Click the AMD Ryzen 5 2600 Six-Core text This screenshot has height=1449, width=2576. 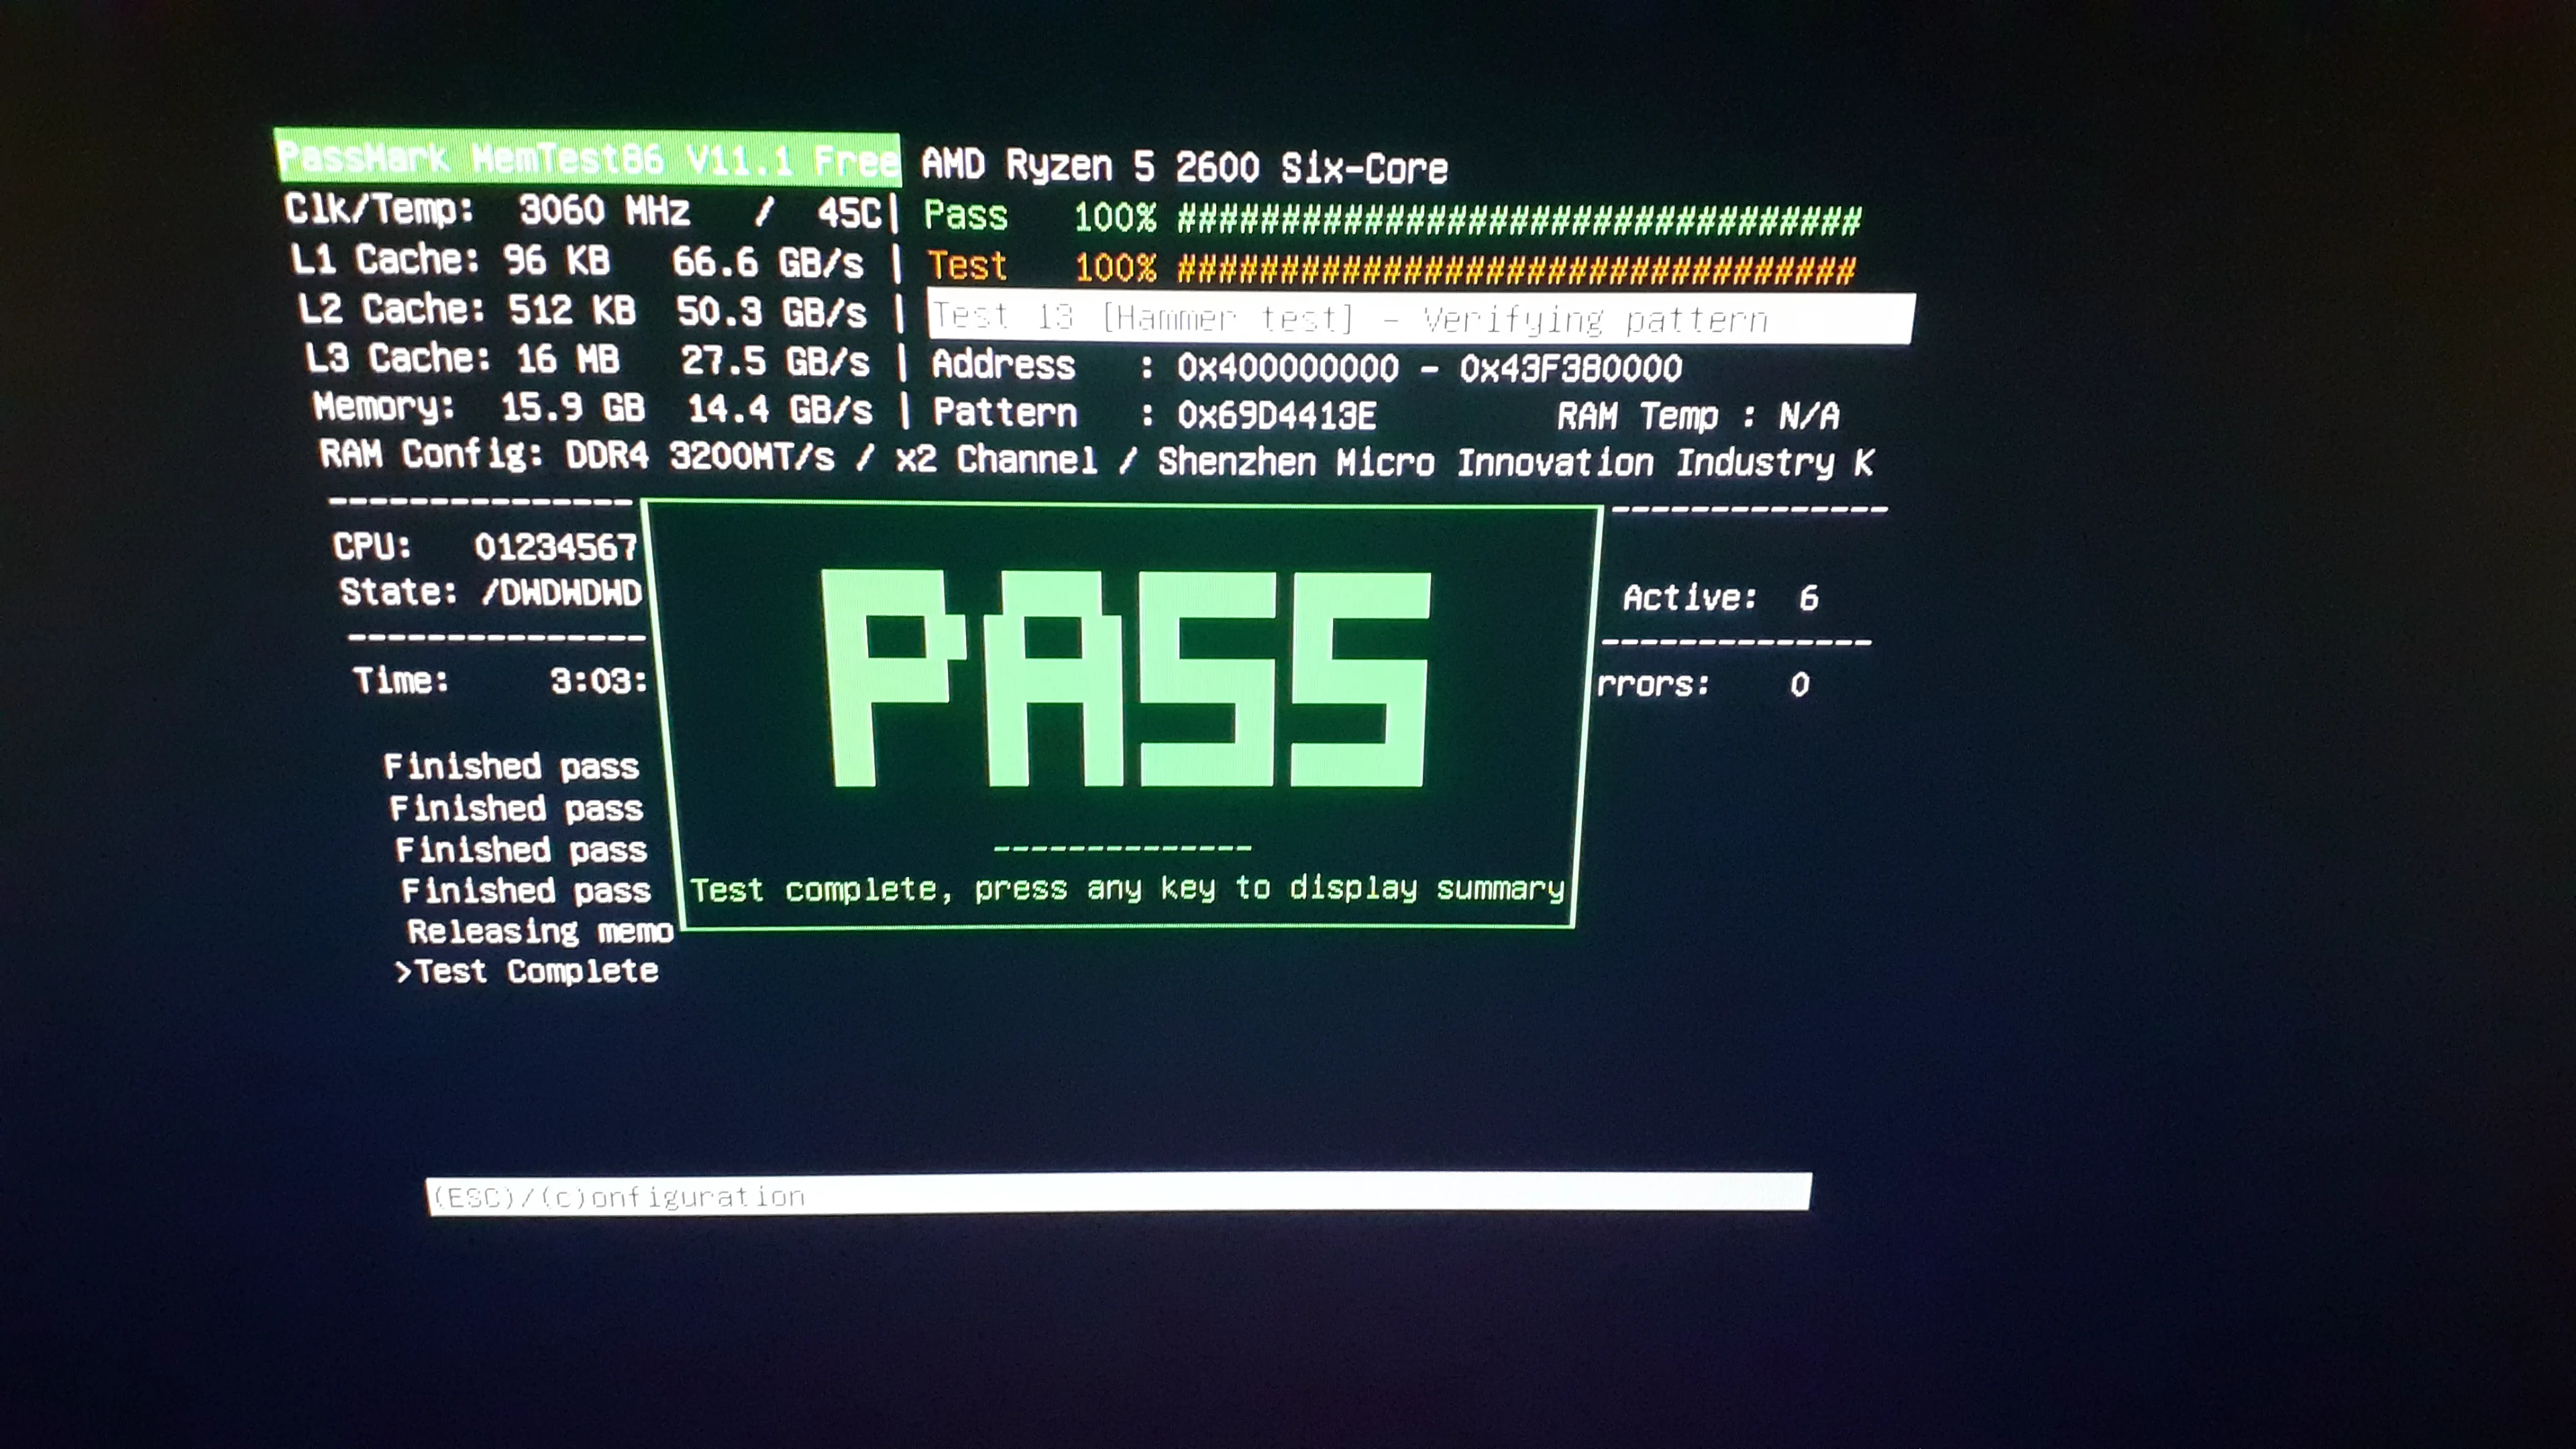(1184, 167)
